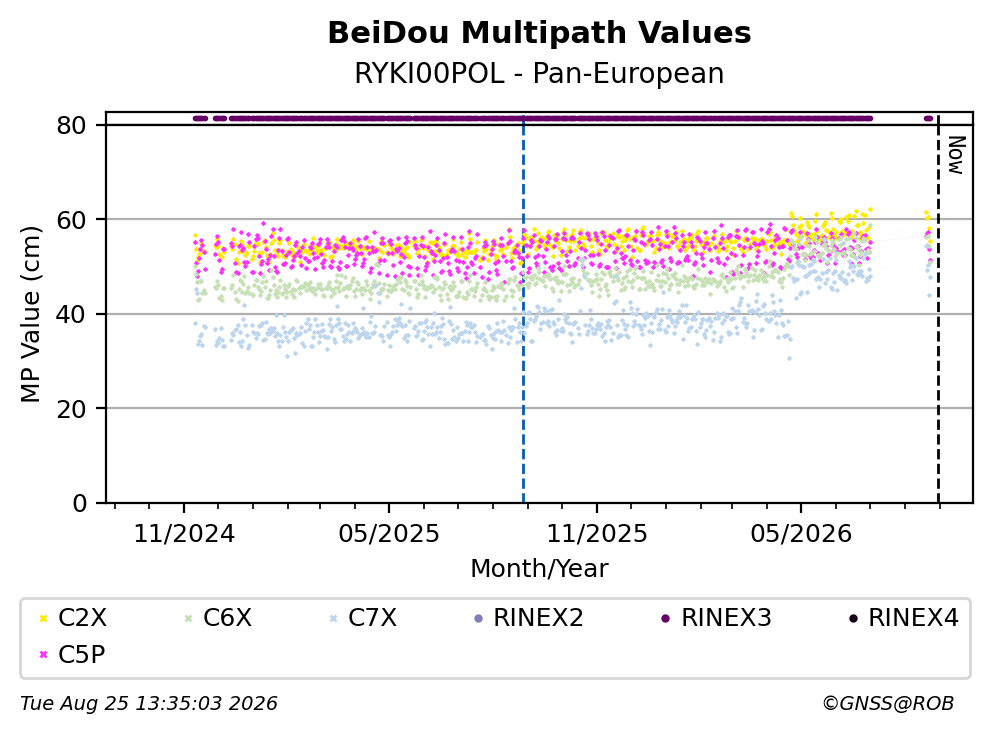The image size is (993, 734).
Task: Click the RINEX2 legend dot
Action: [478, 618]
